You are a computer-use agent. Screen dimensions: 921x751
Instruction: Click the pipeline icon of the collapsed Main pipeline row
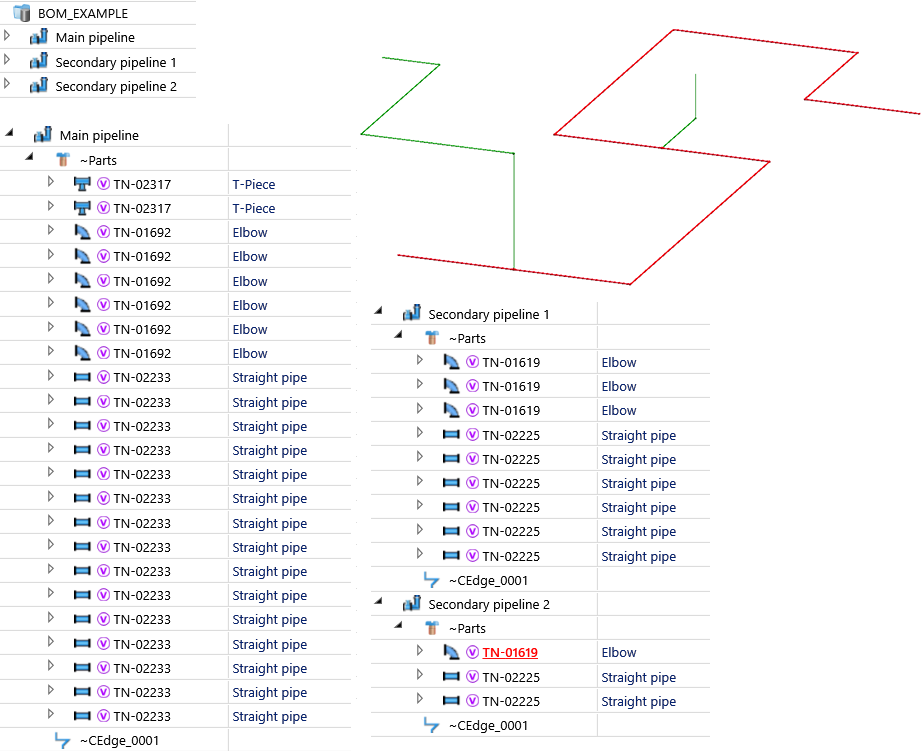click(x=39, y=37)
